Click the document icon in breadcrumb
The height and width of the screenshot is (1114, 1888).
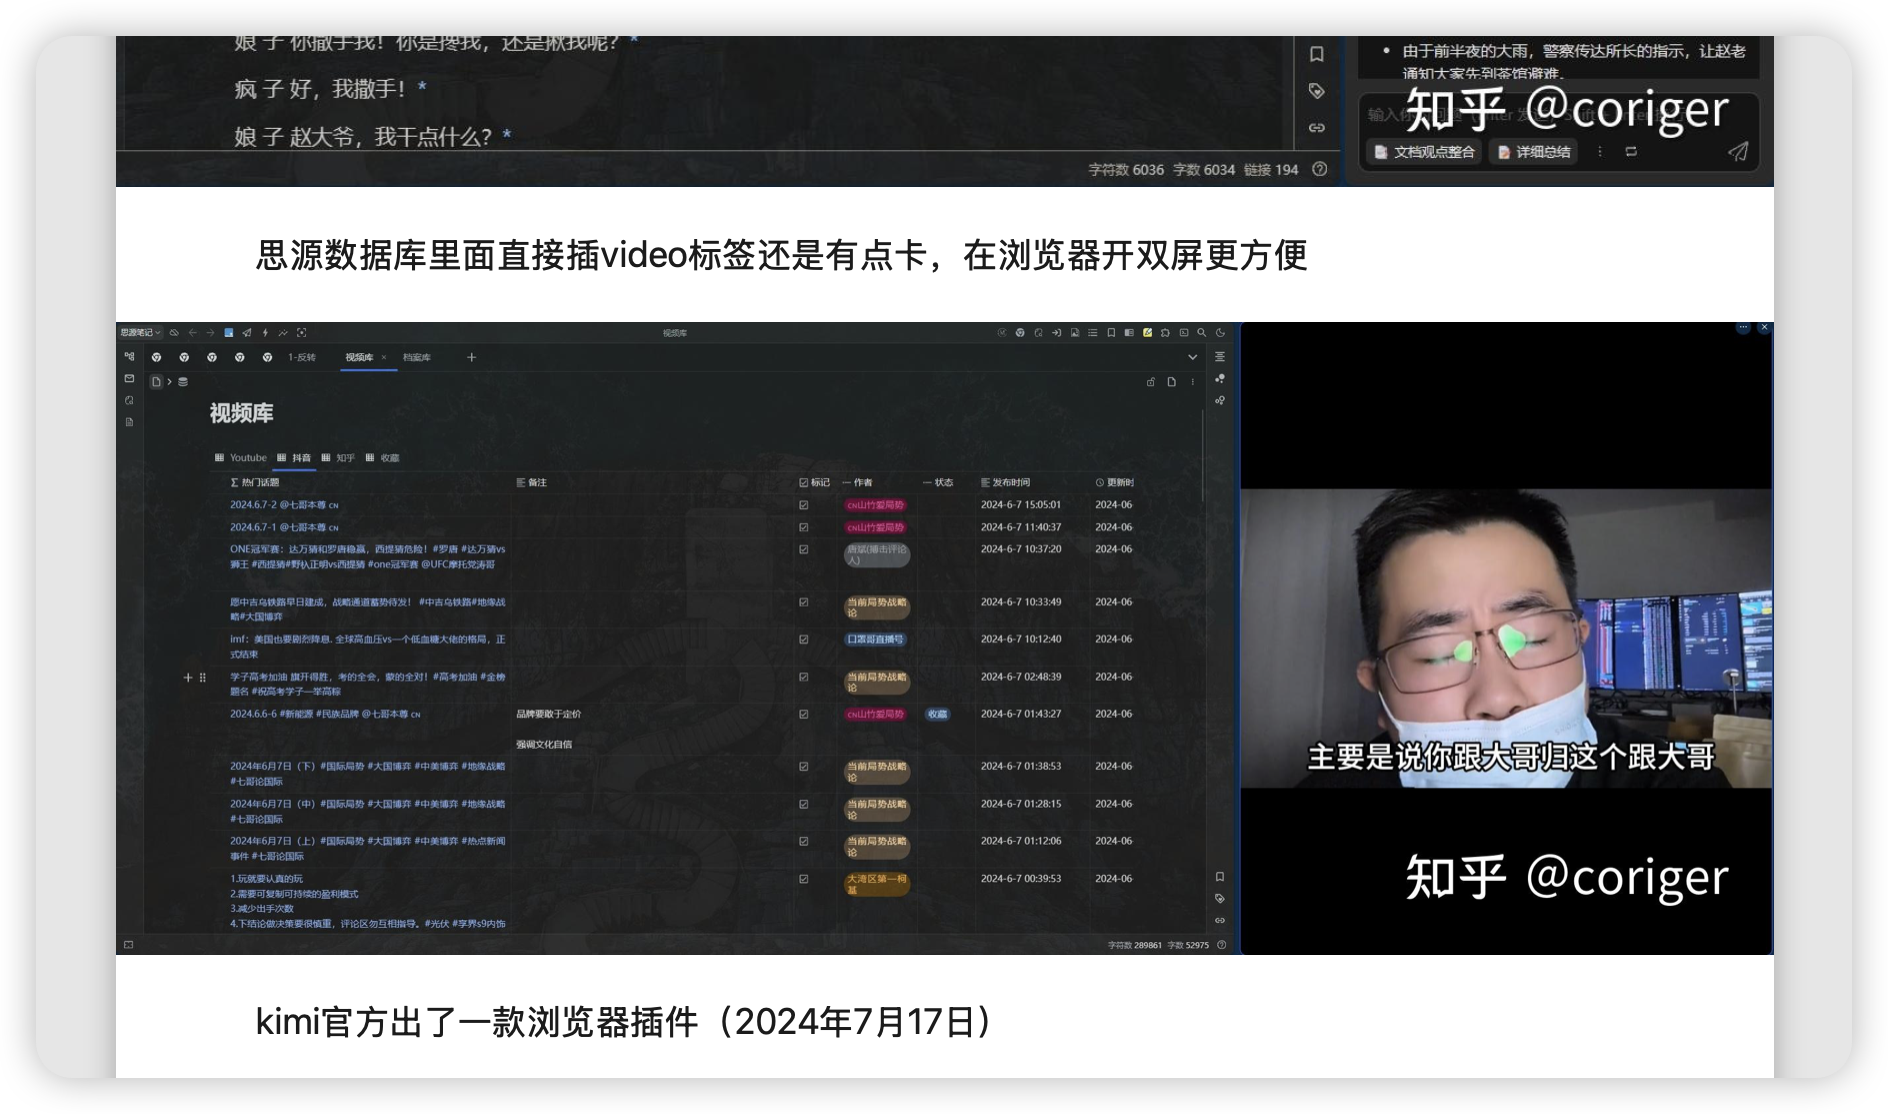click(156, 381)
